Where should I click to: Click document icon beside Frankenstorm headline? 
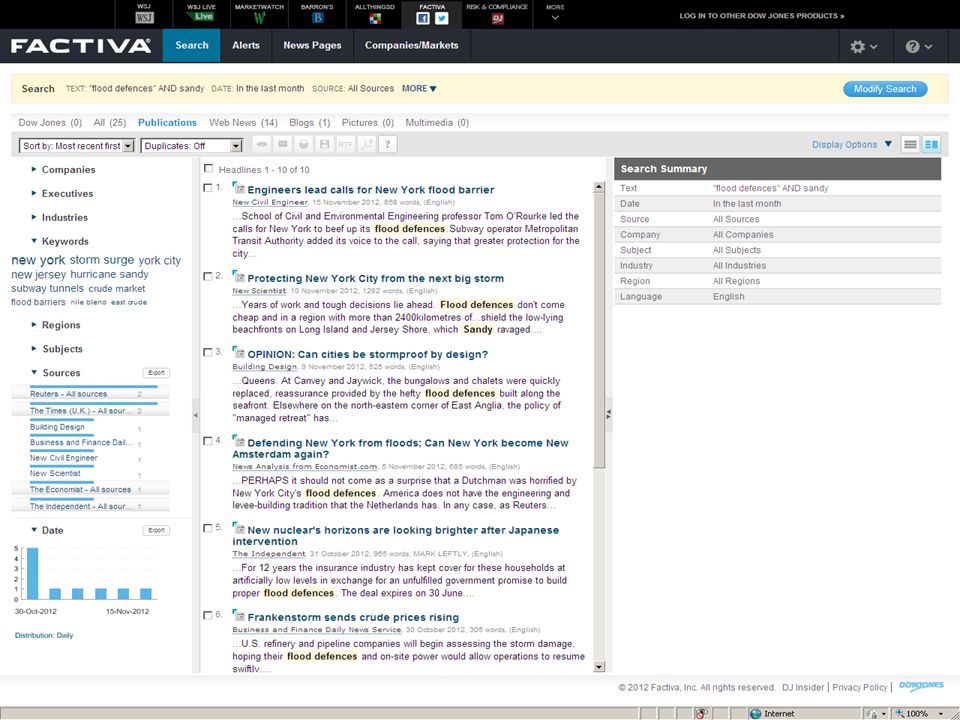[238, 616]
